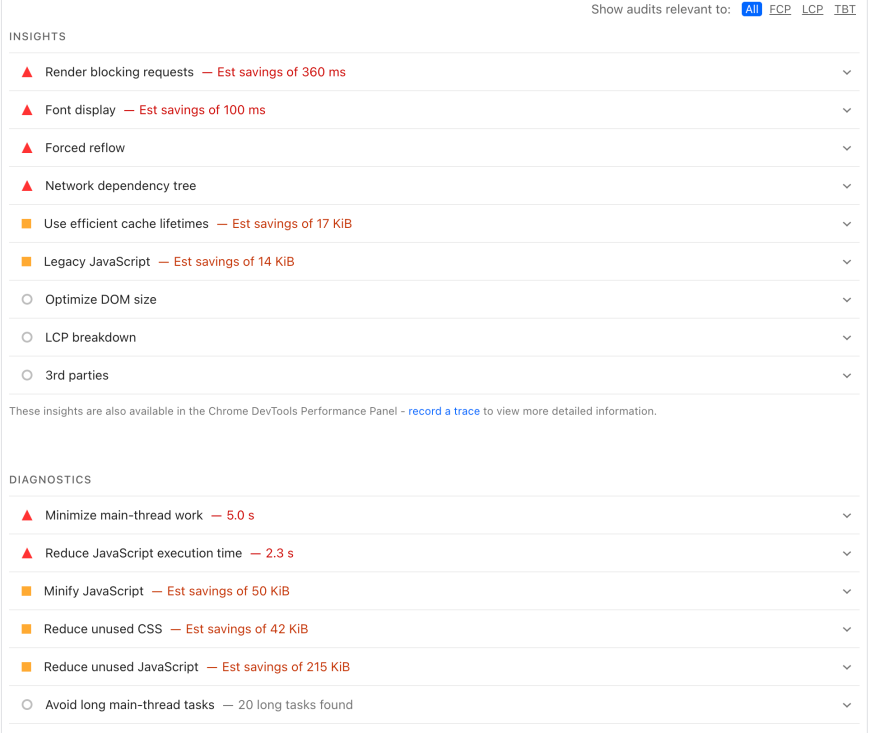
Task: Click the Est savings of 360 ms text
Action: tap(275, 72)
